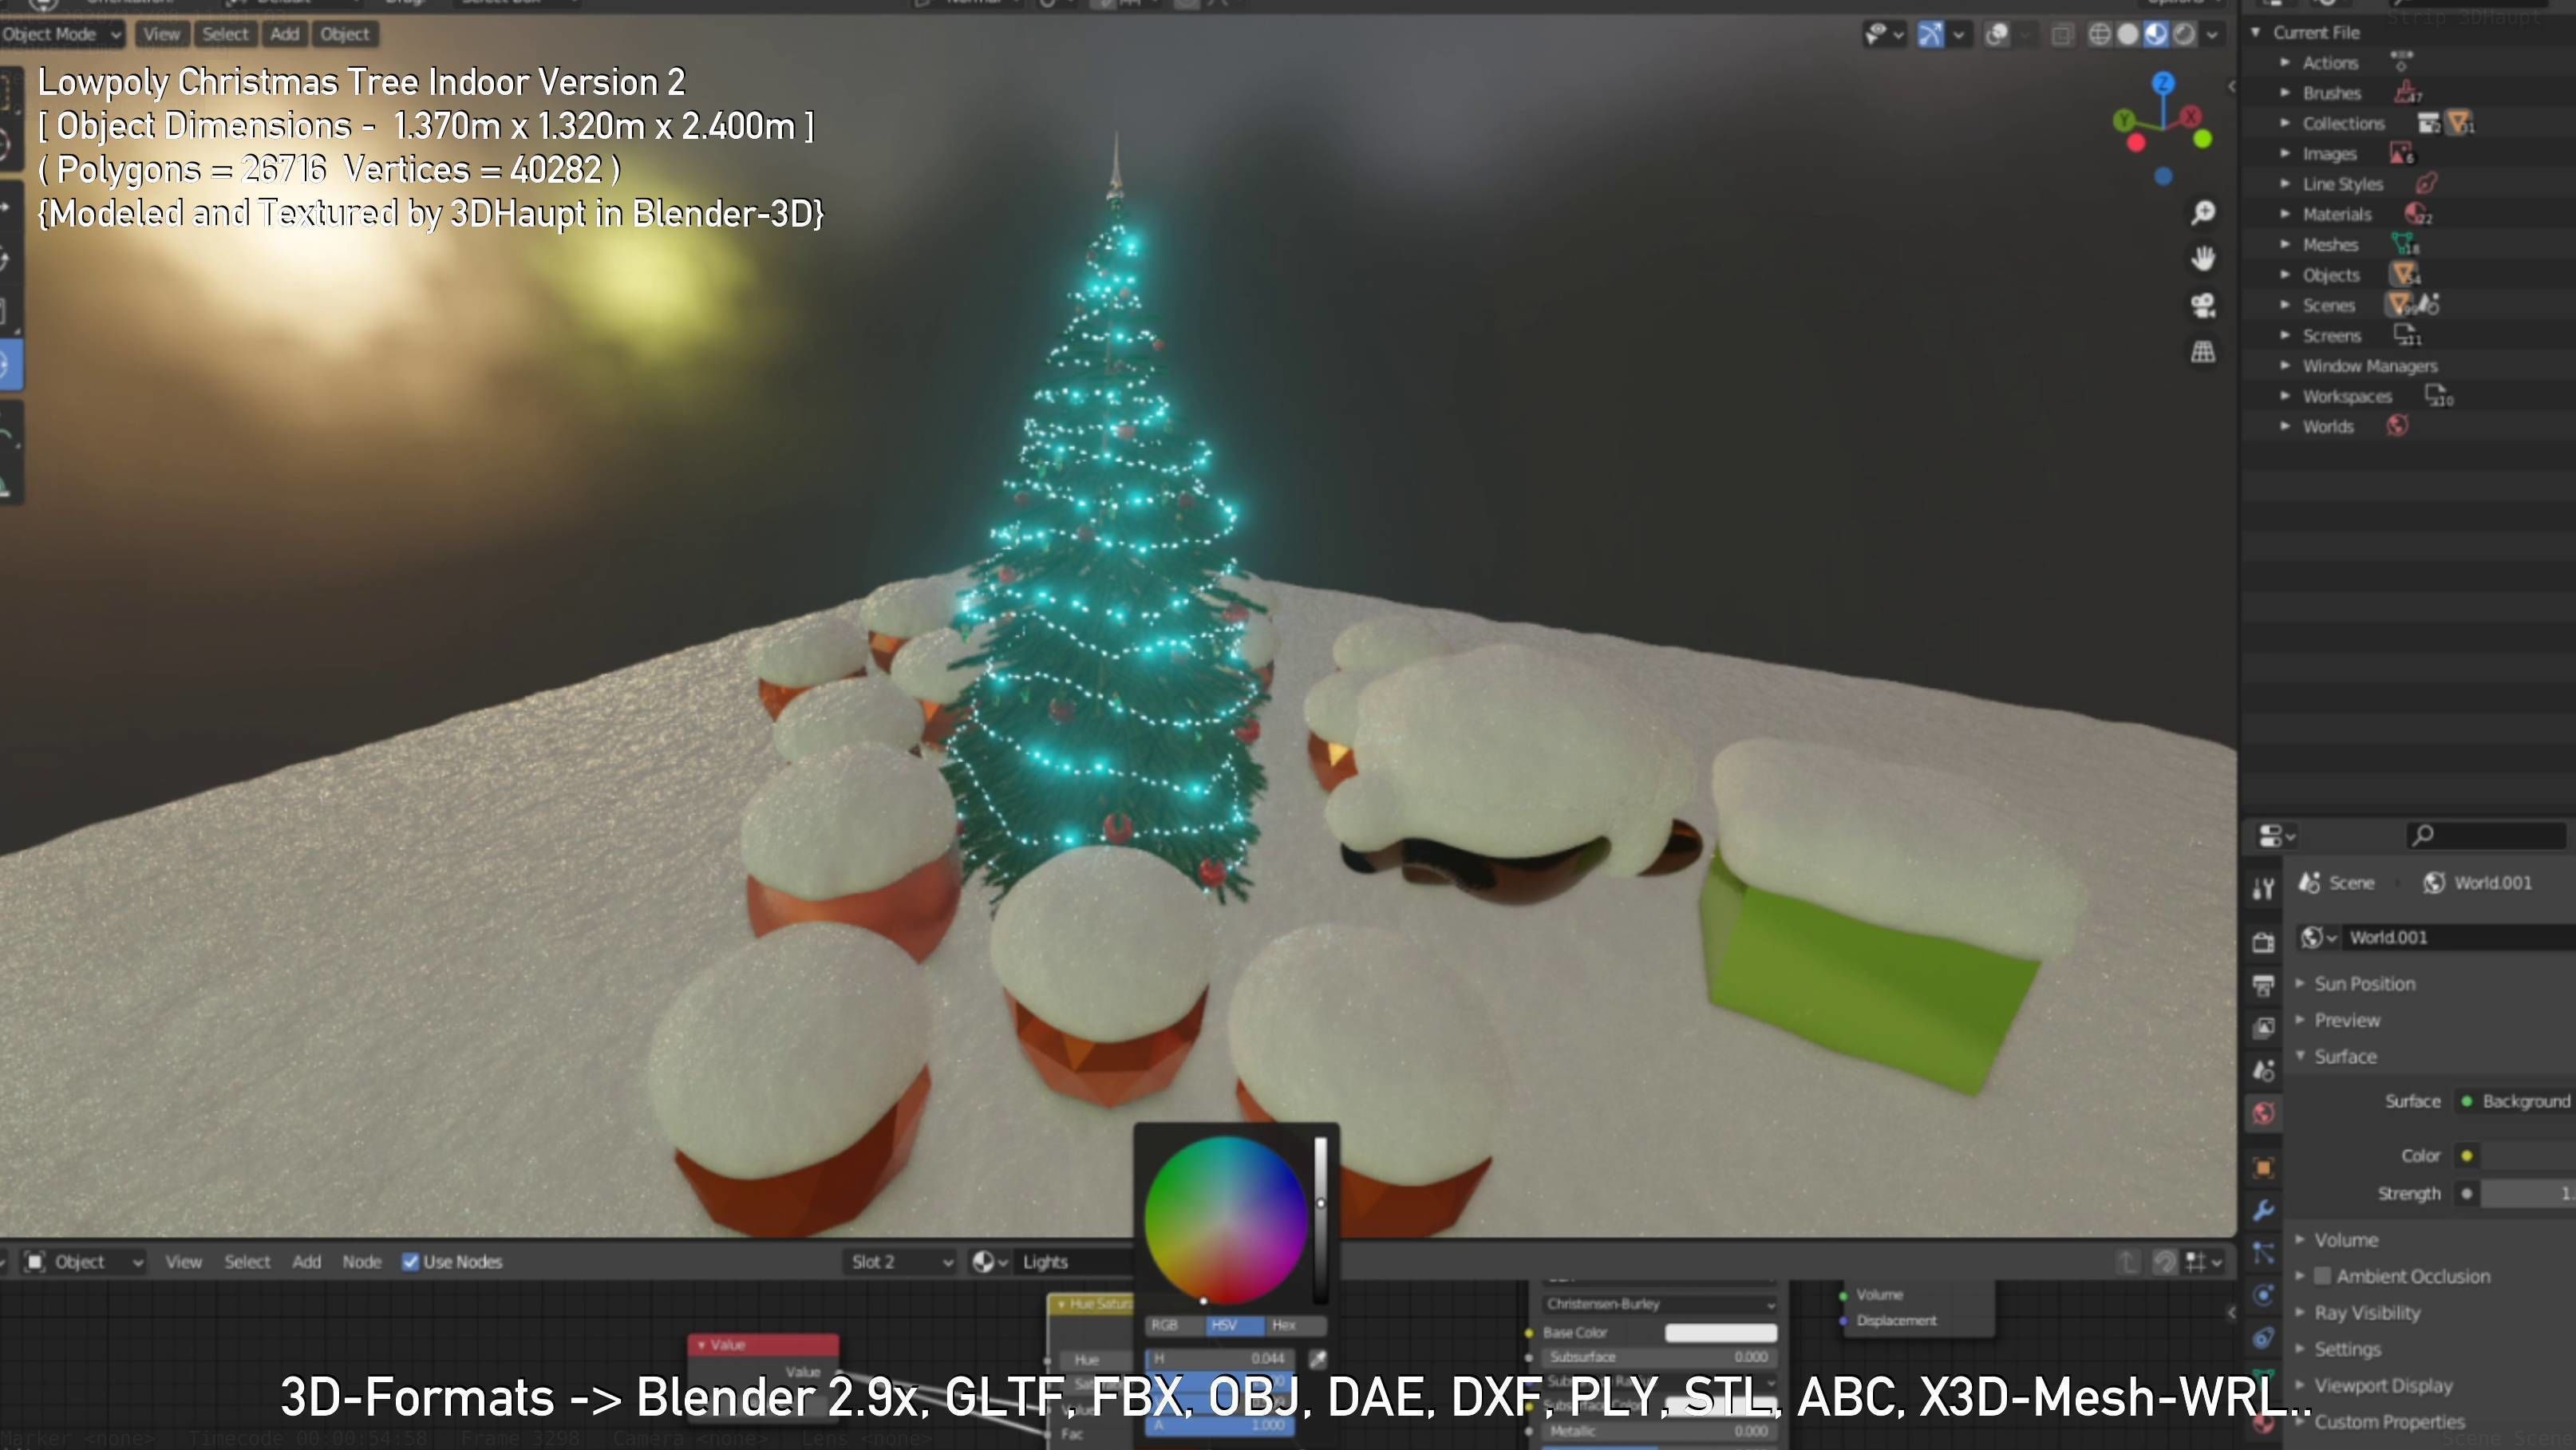Open the View Layer properties tab
The height and width of the screenshot is (1450, 2576).
pos(2263,1027)
